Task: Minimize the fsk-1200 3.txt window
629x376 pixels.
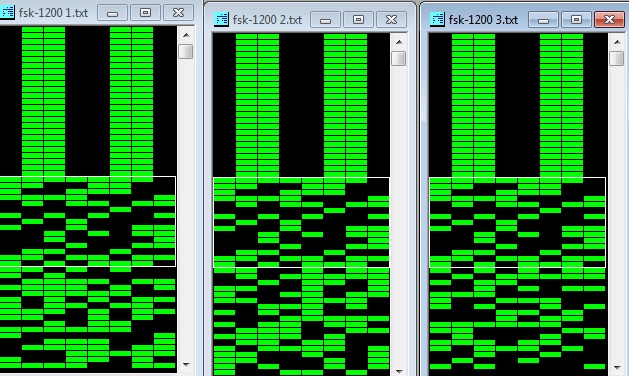Action: click(x=544, y=20)
